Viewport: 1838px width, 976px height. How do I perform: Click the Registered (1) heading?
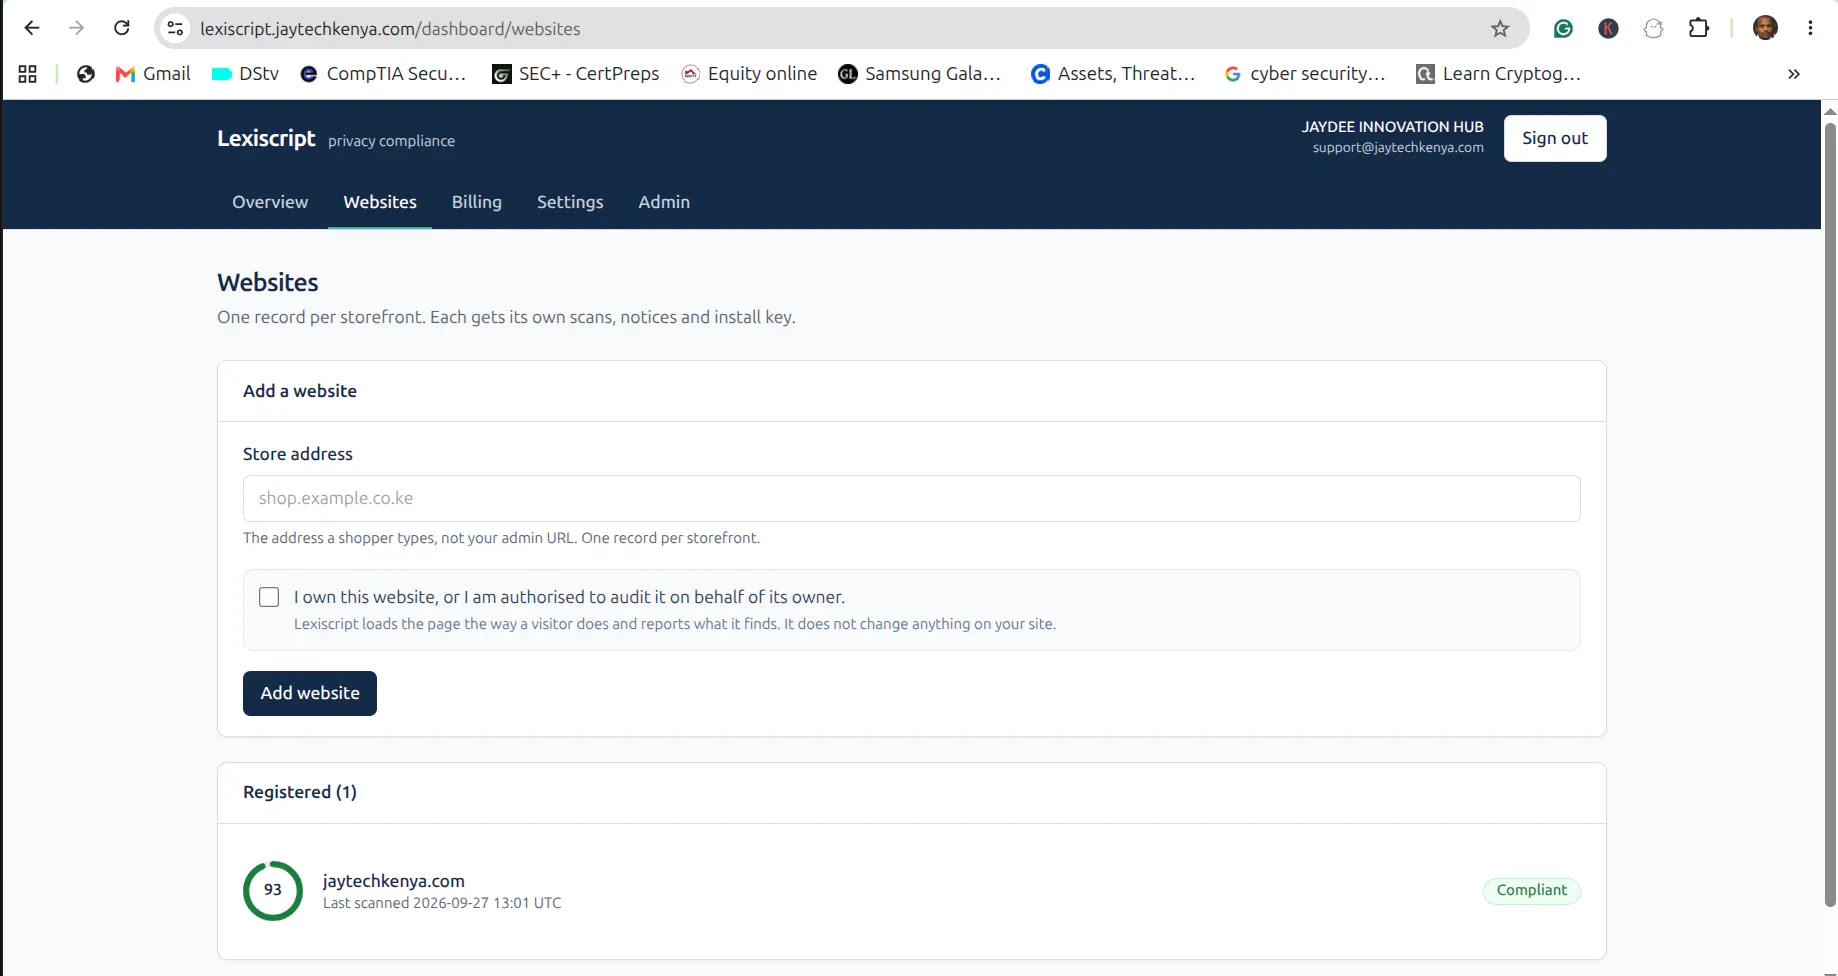tap(300, 792)
